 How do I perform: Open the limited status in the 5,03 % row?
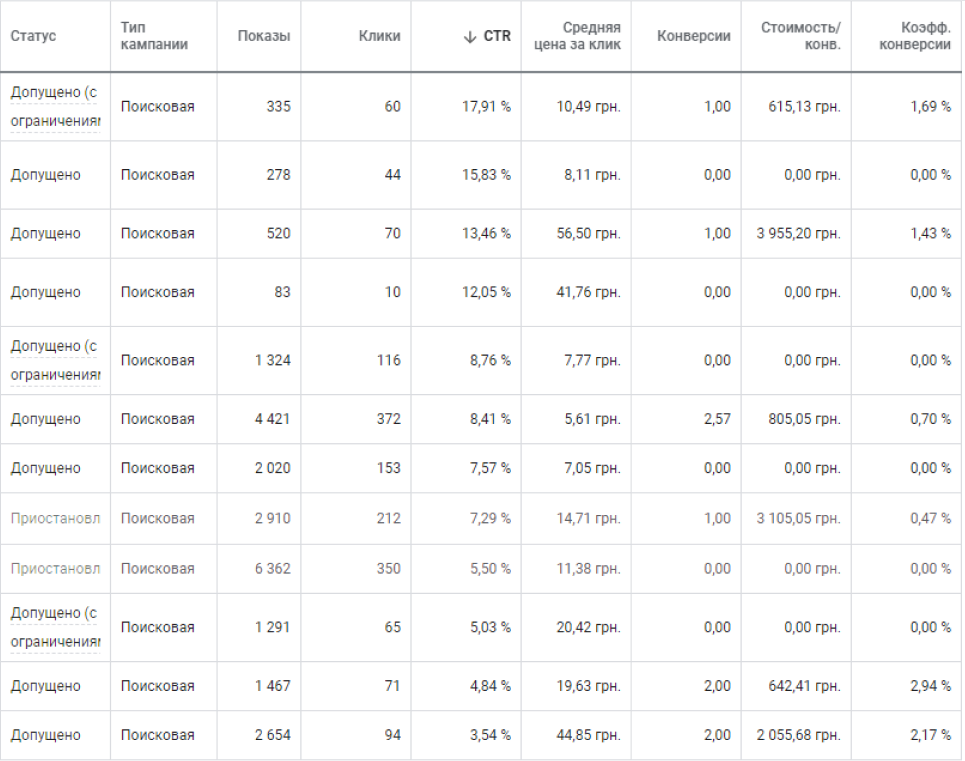point(55,628)
